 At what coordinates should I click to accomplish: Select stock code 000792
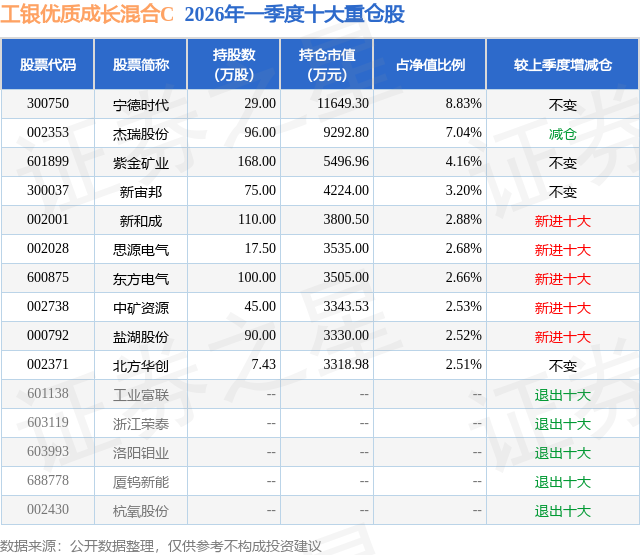click(x=48, y=335)
